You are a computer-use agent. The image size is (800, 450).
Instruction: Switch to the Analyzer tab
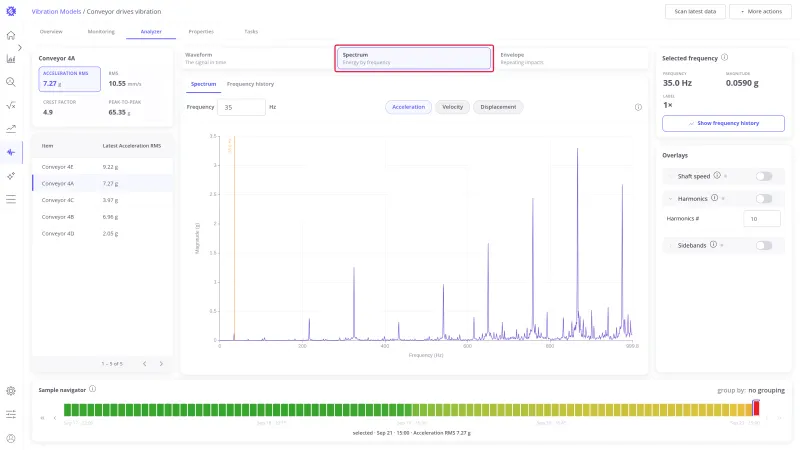151,32
